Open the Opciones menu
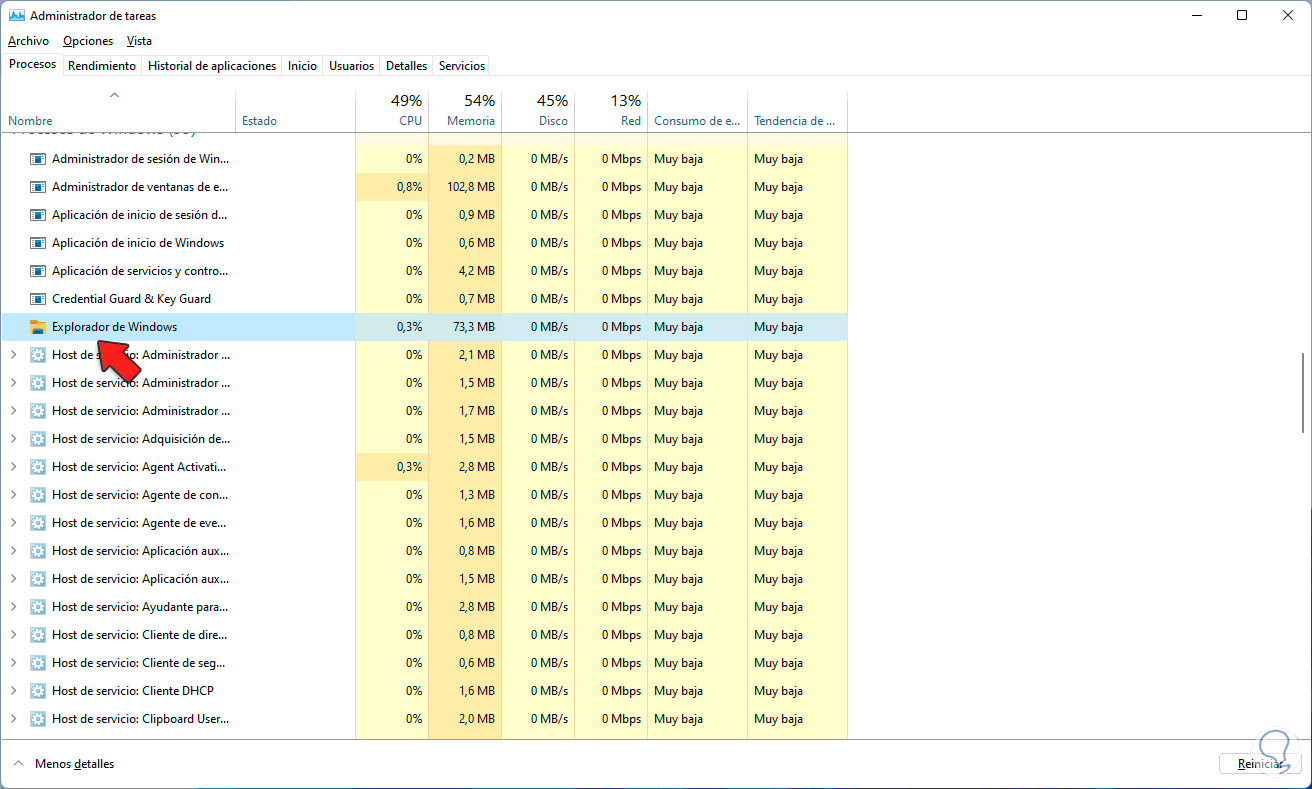 (x=88, y=41)
